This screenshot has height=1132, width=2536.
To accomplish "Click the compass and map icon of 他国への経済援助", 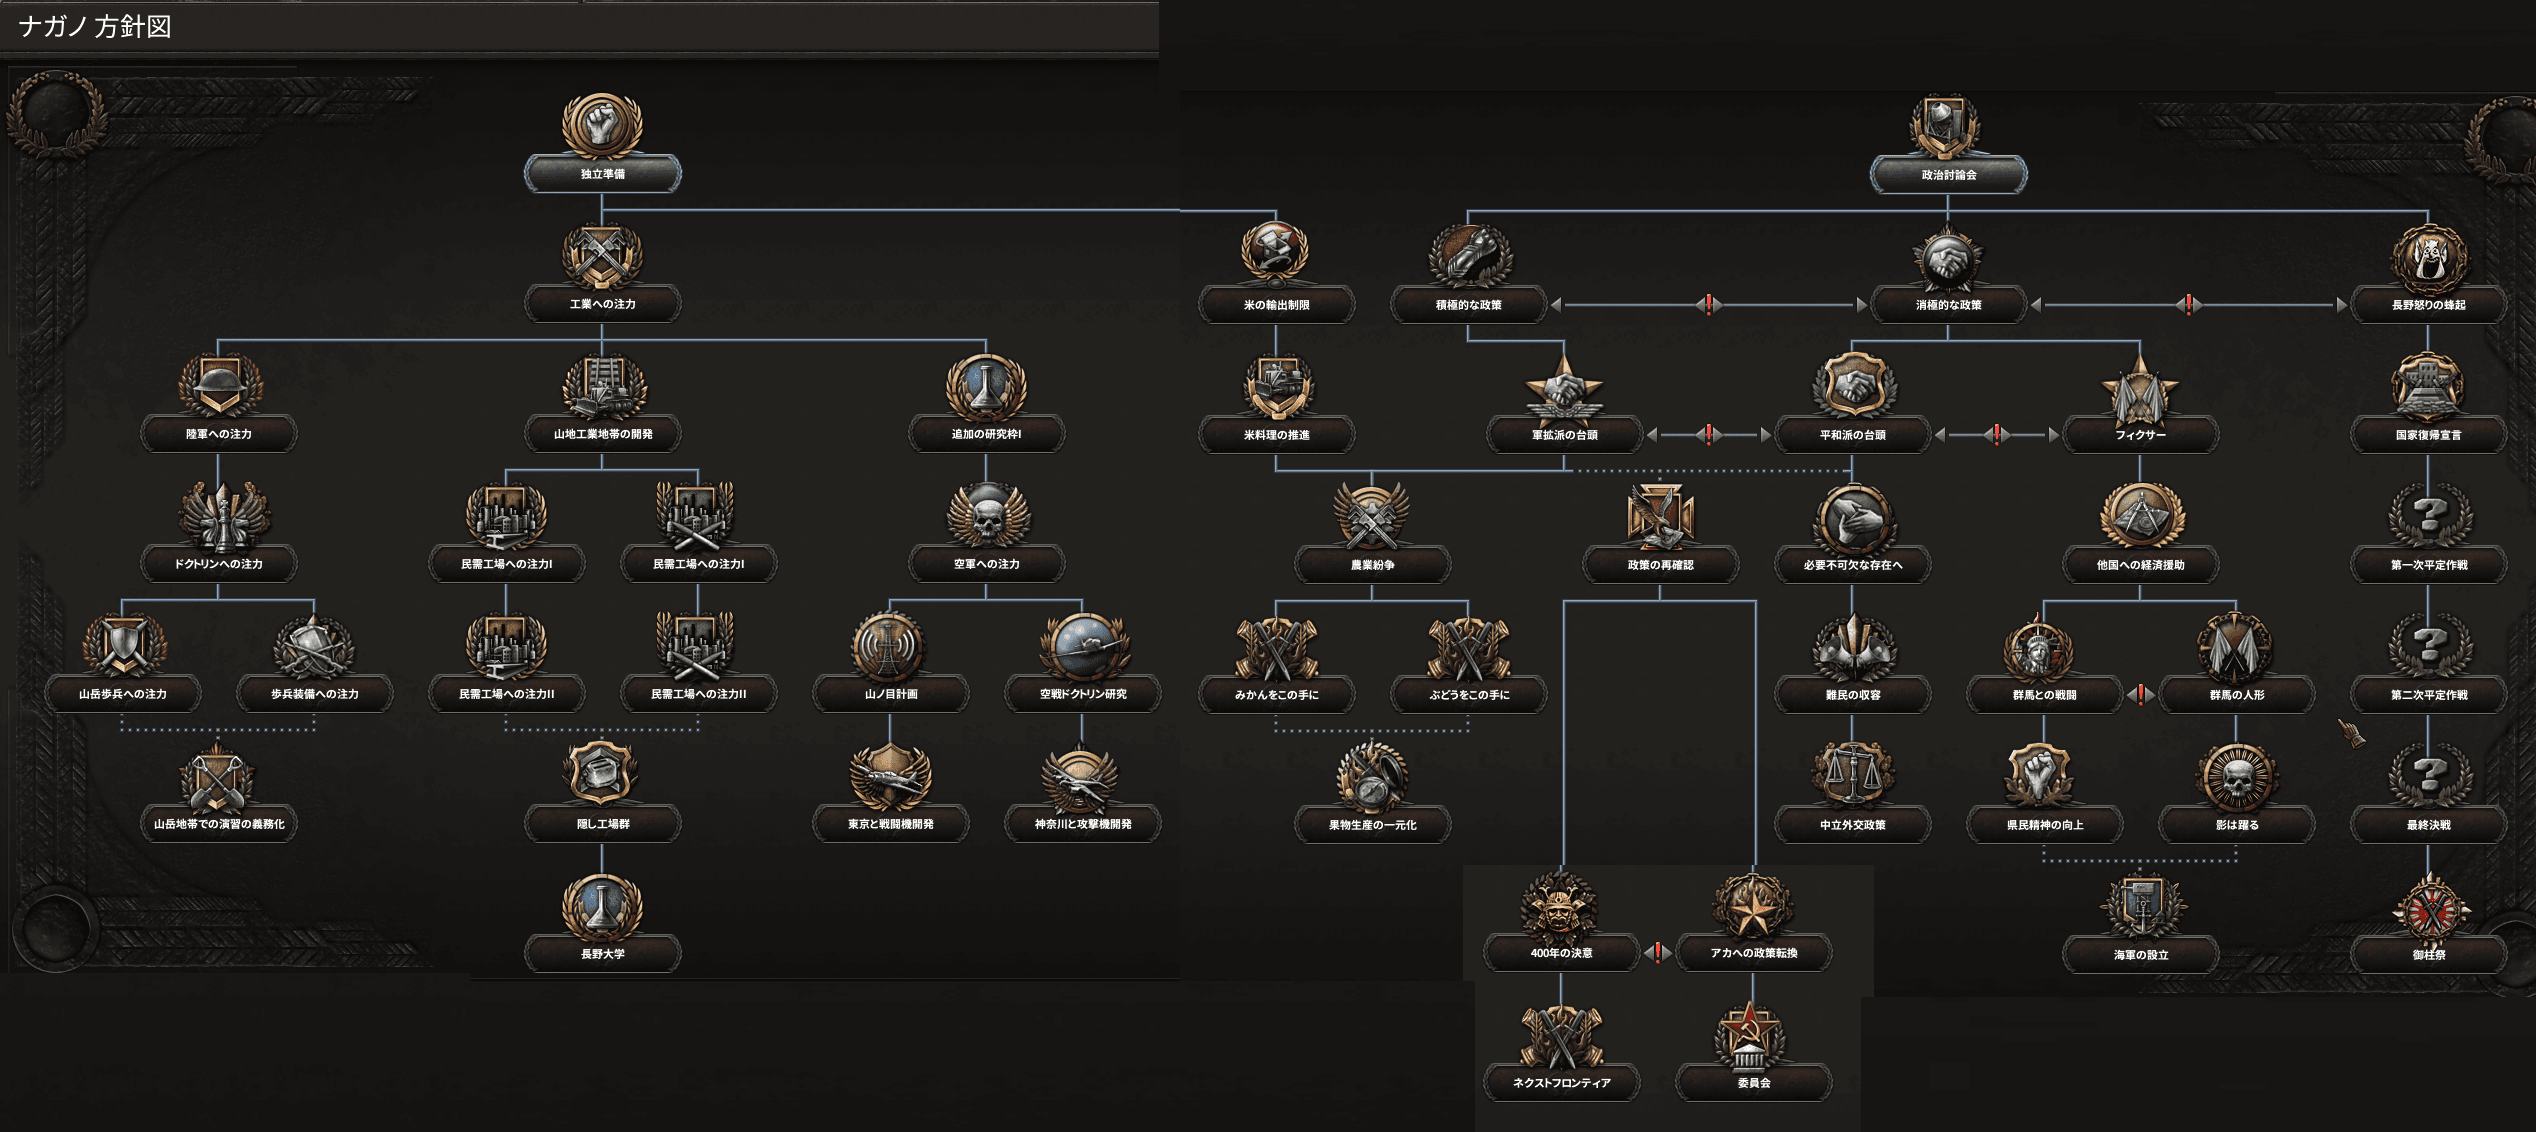I will (x=2140, y=515).
